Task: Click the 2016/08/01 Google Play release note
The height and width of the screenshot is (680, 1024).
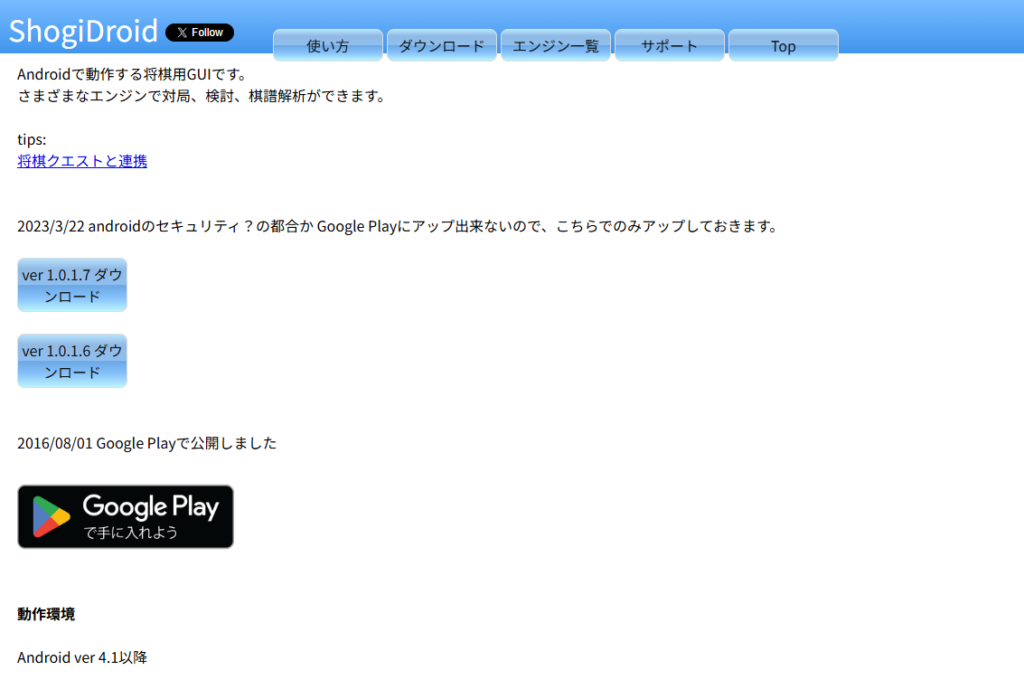Action: 146,442
